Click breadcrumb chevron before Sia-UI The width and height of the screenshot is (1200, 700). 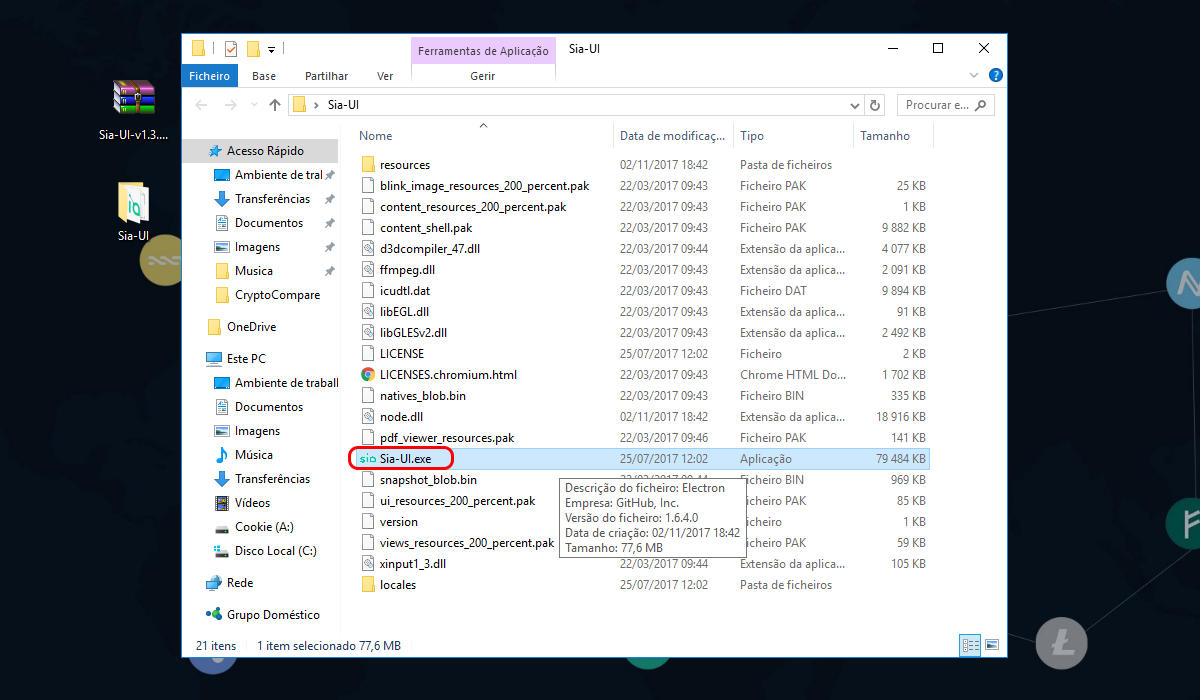pyautogui.click(x=316, y=105)
